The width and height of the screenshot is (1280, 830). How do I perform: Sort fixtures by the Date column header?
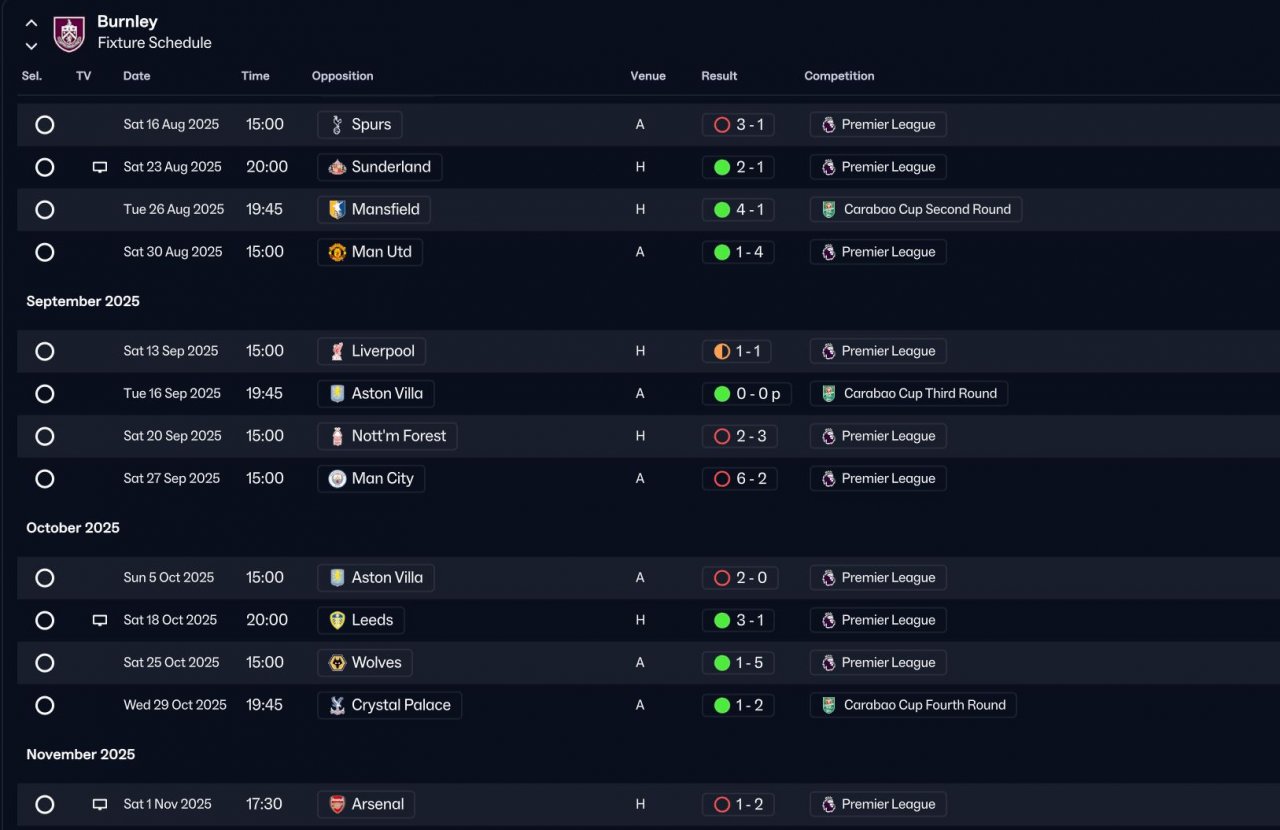(137, 76)
